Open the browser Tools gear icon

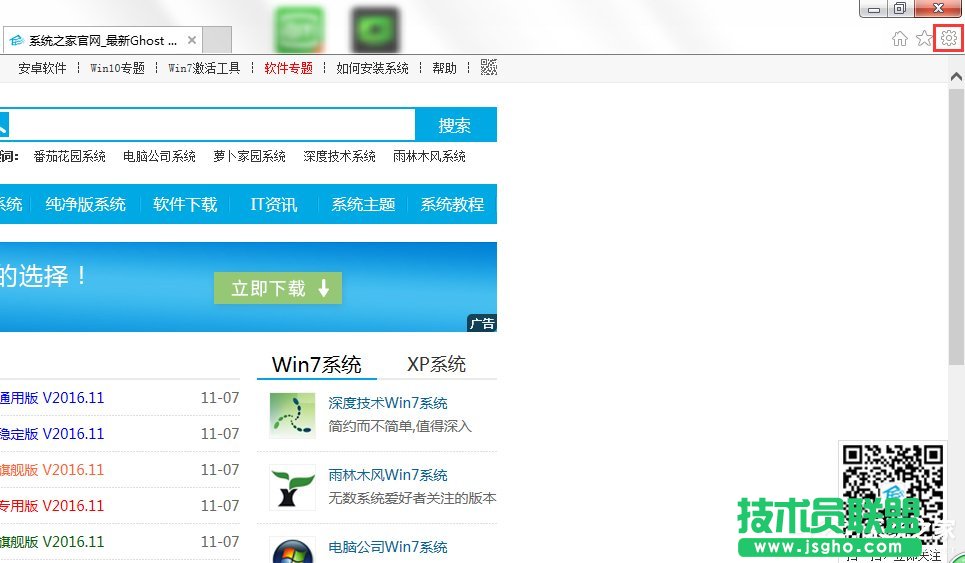(948, 38)
